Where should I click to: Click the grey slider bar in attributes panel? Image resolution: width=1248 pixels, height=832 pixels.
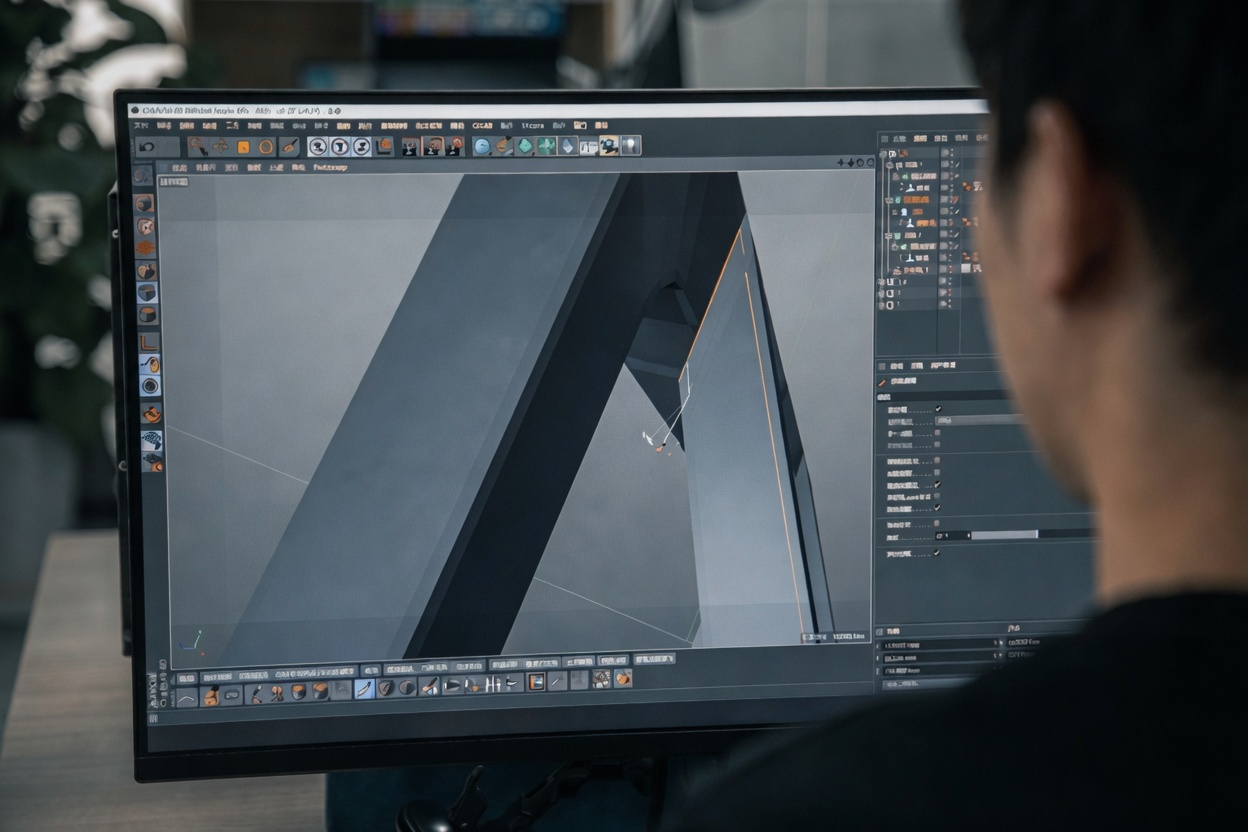pyautogui.click(x=1005, y=535)
